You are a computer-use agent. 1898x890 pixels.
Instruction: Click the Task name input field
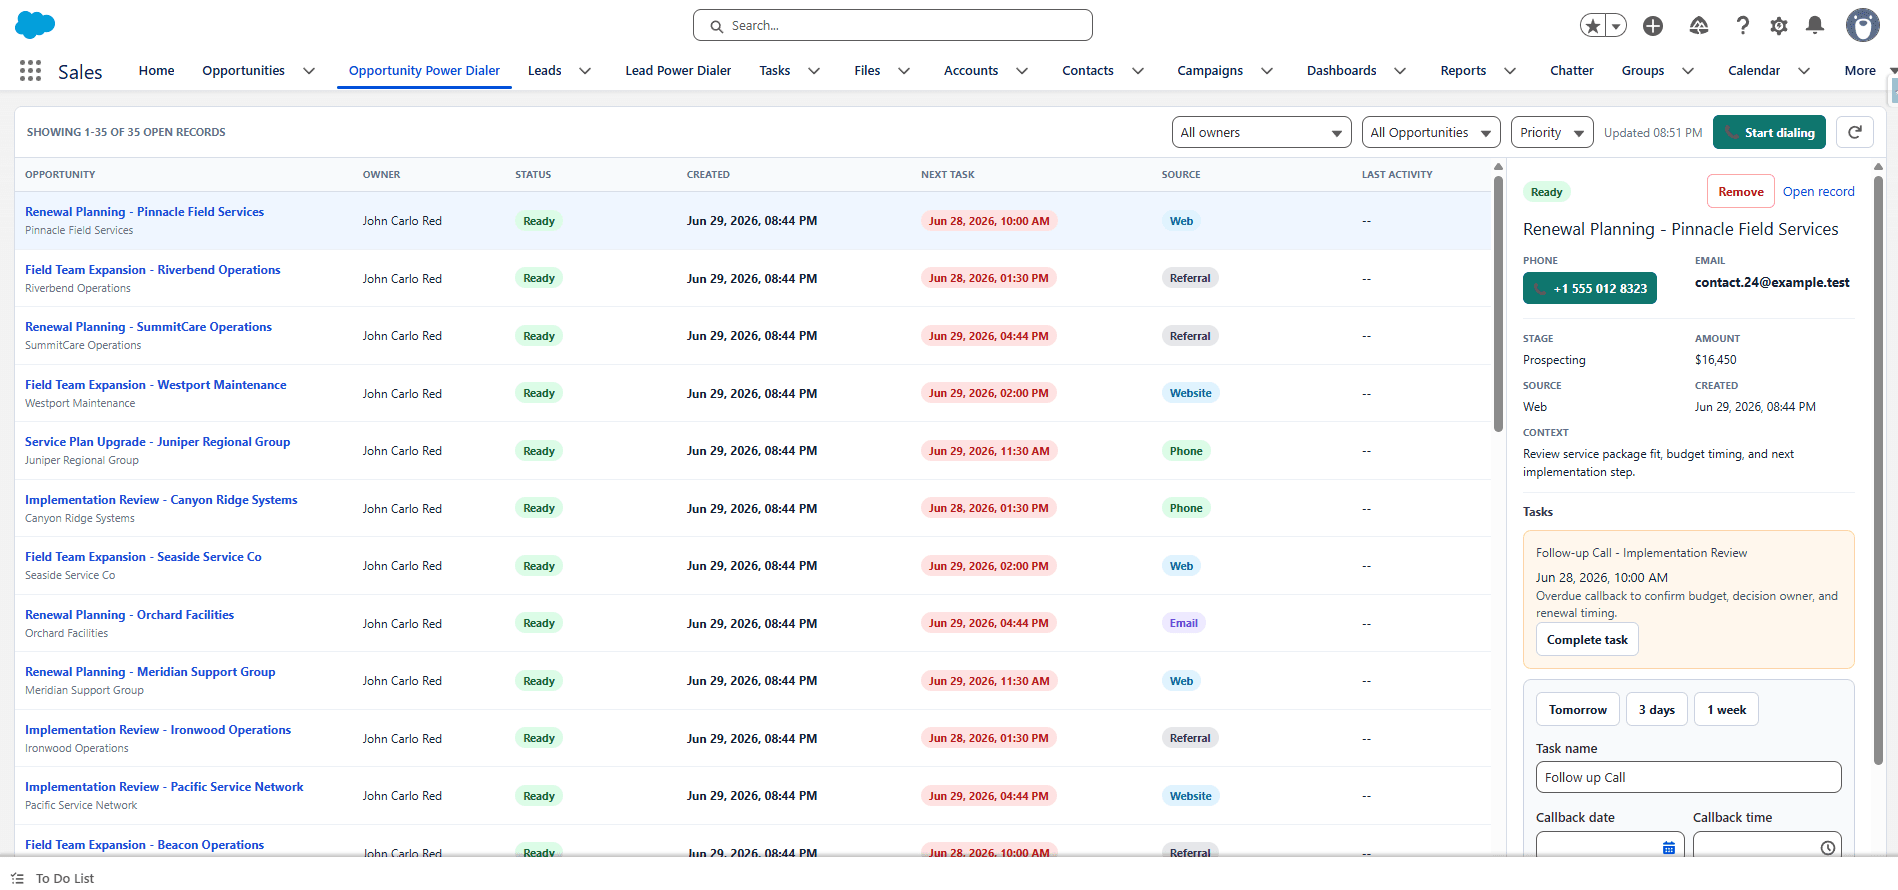[1688, 777]
